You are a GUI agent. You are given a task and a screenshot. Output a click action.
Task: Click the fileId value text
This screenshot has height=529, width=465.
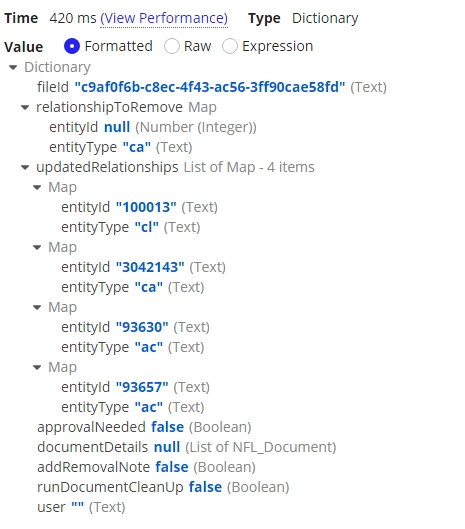pos(210,87)
